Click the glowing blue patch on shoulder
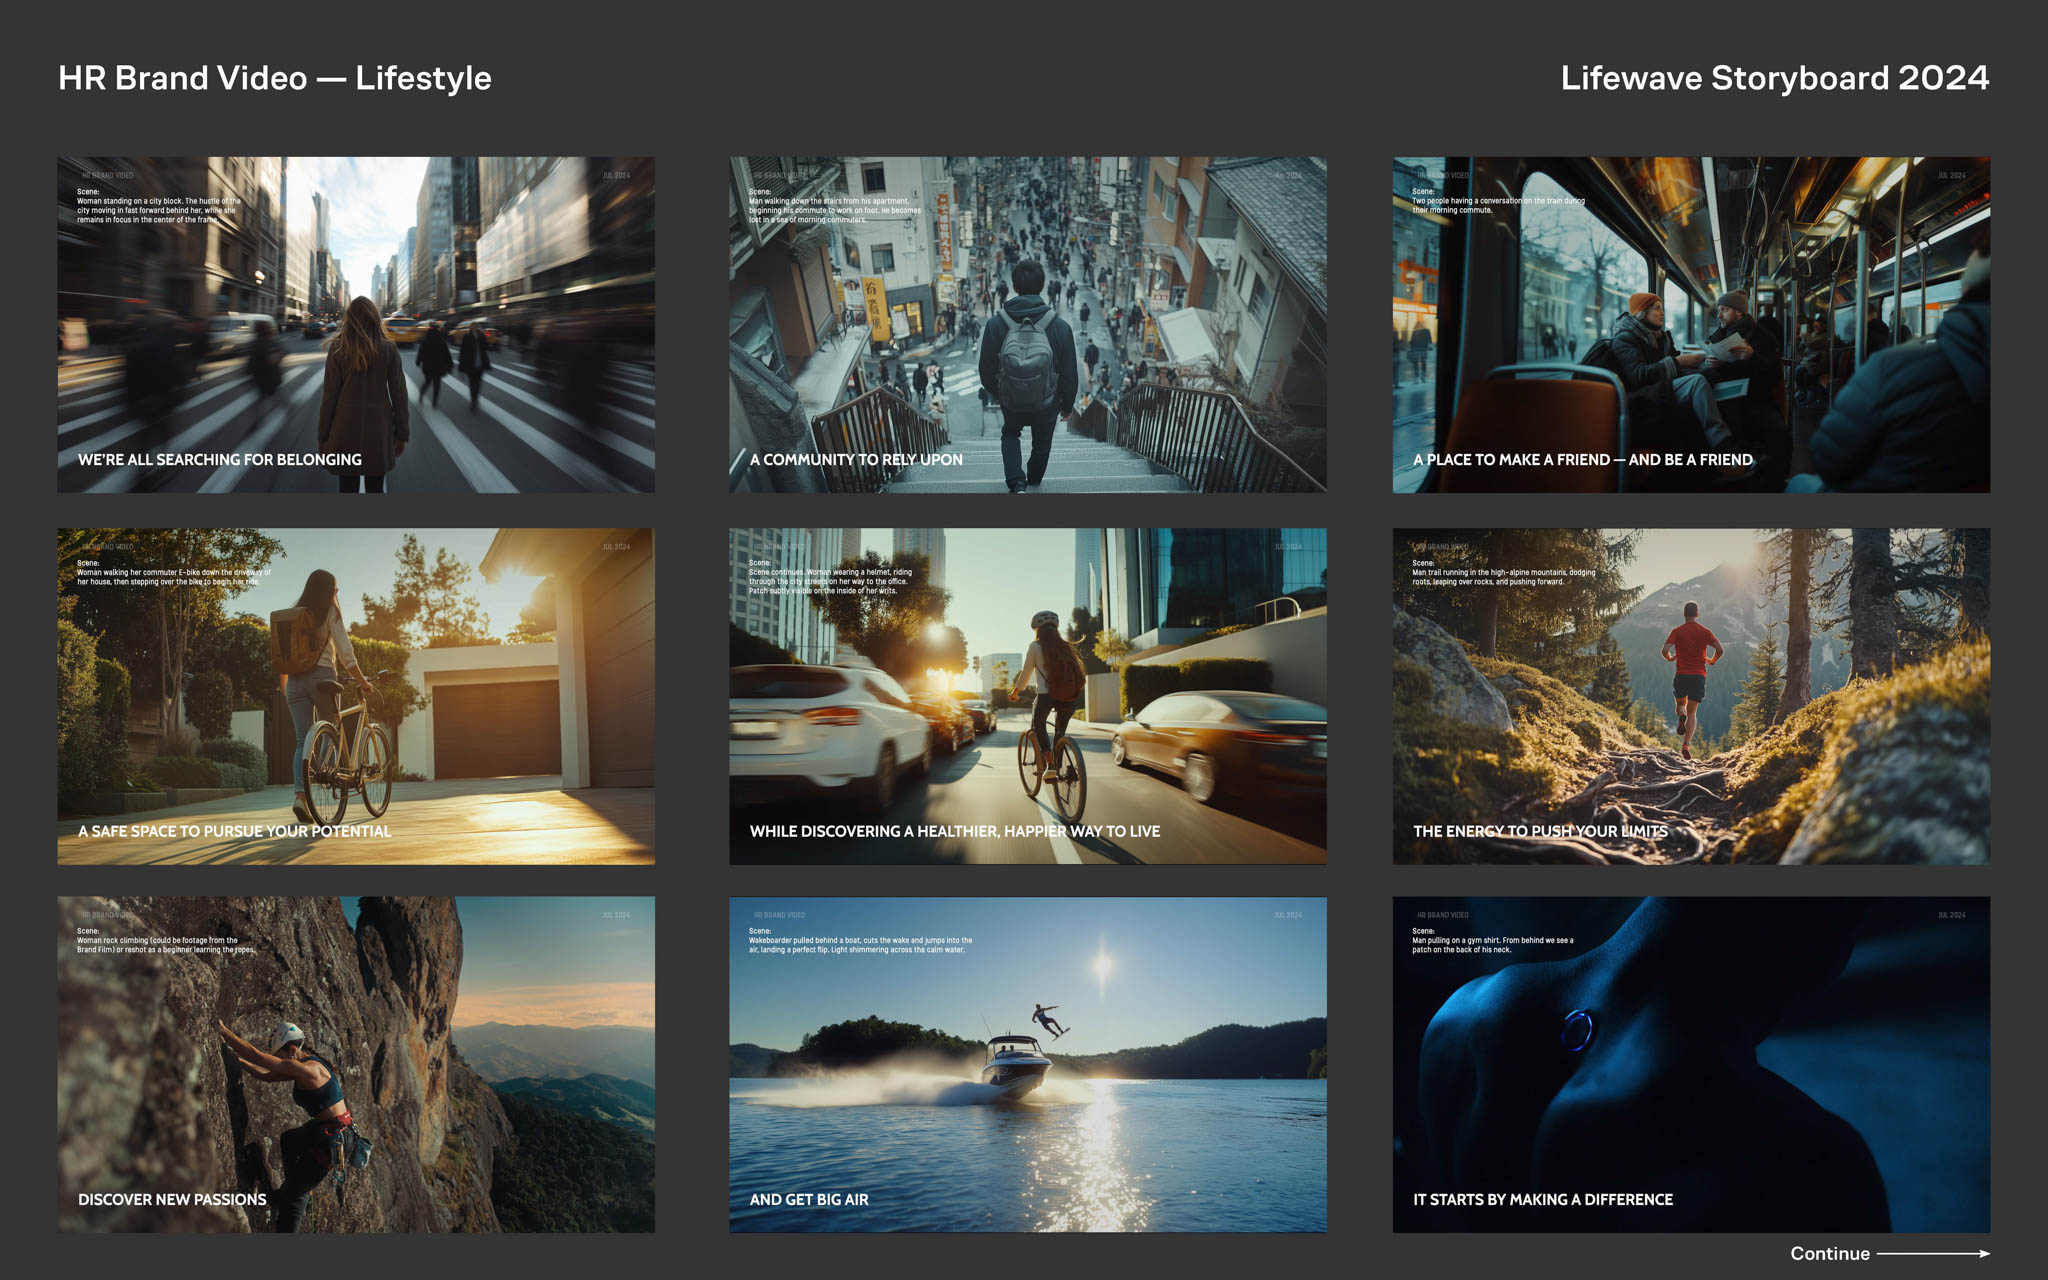The width and height of the screenshot is (2048, 1280). pos(1577,1029)
